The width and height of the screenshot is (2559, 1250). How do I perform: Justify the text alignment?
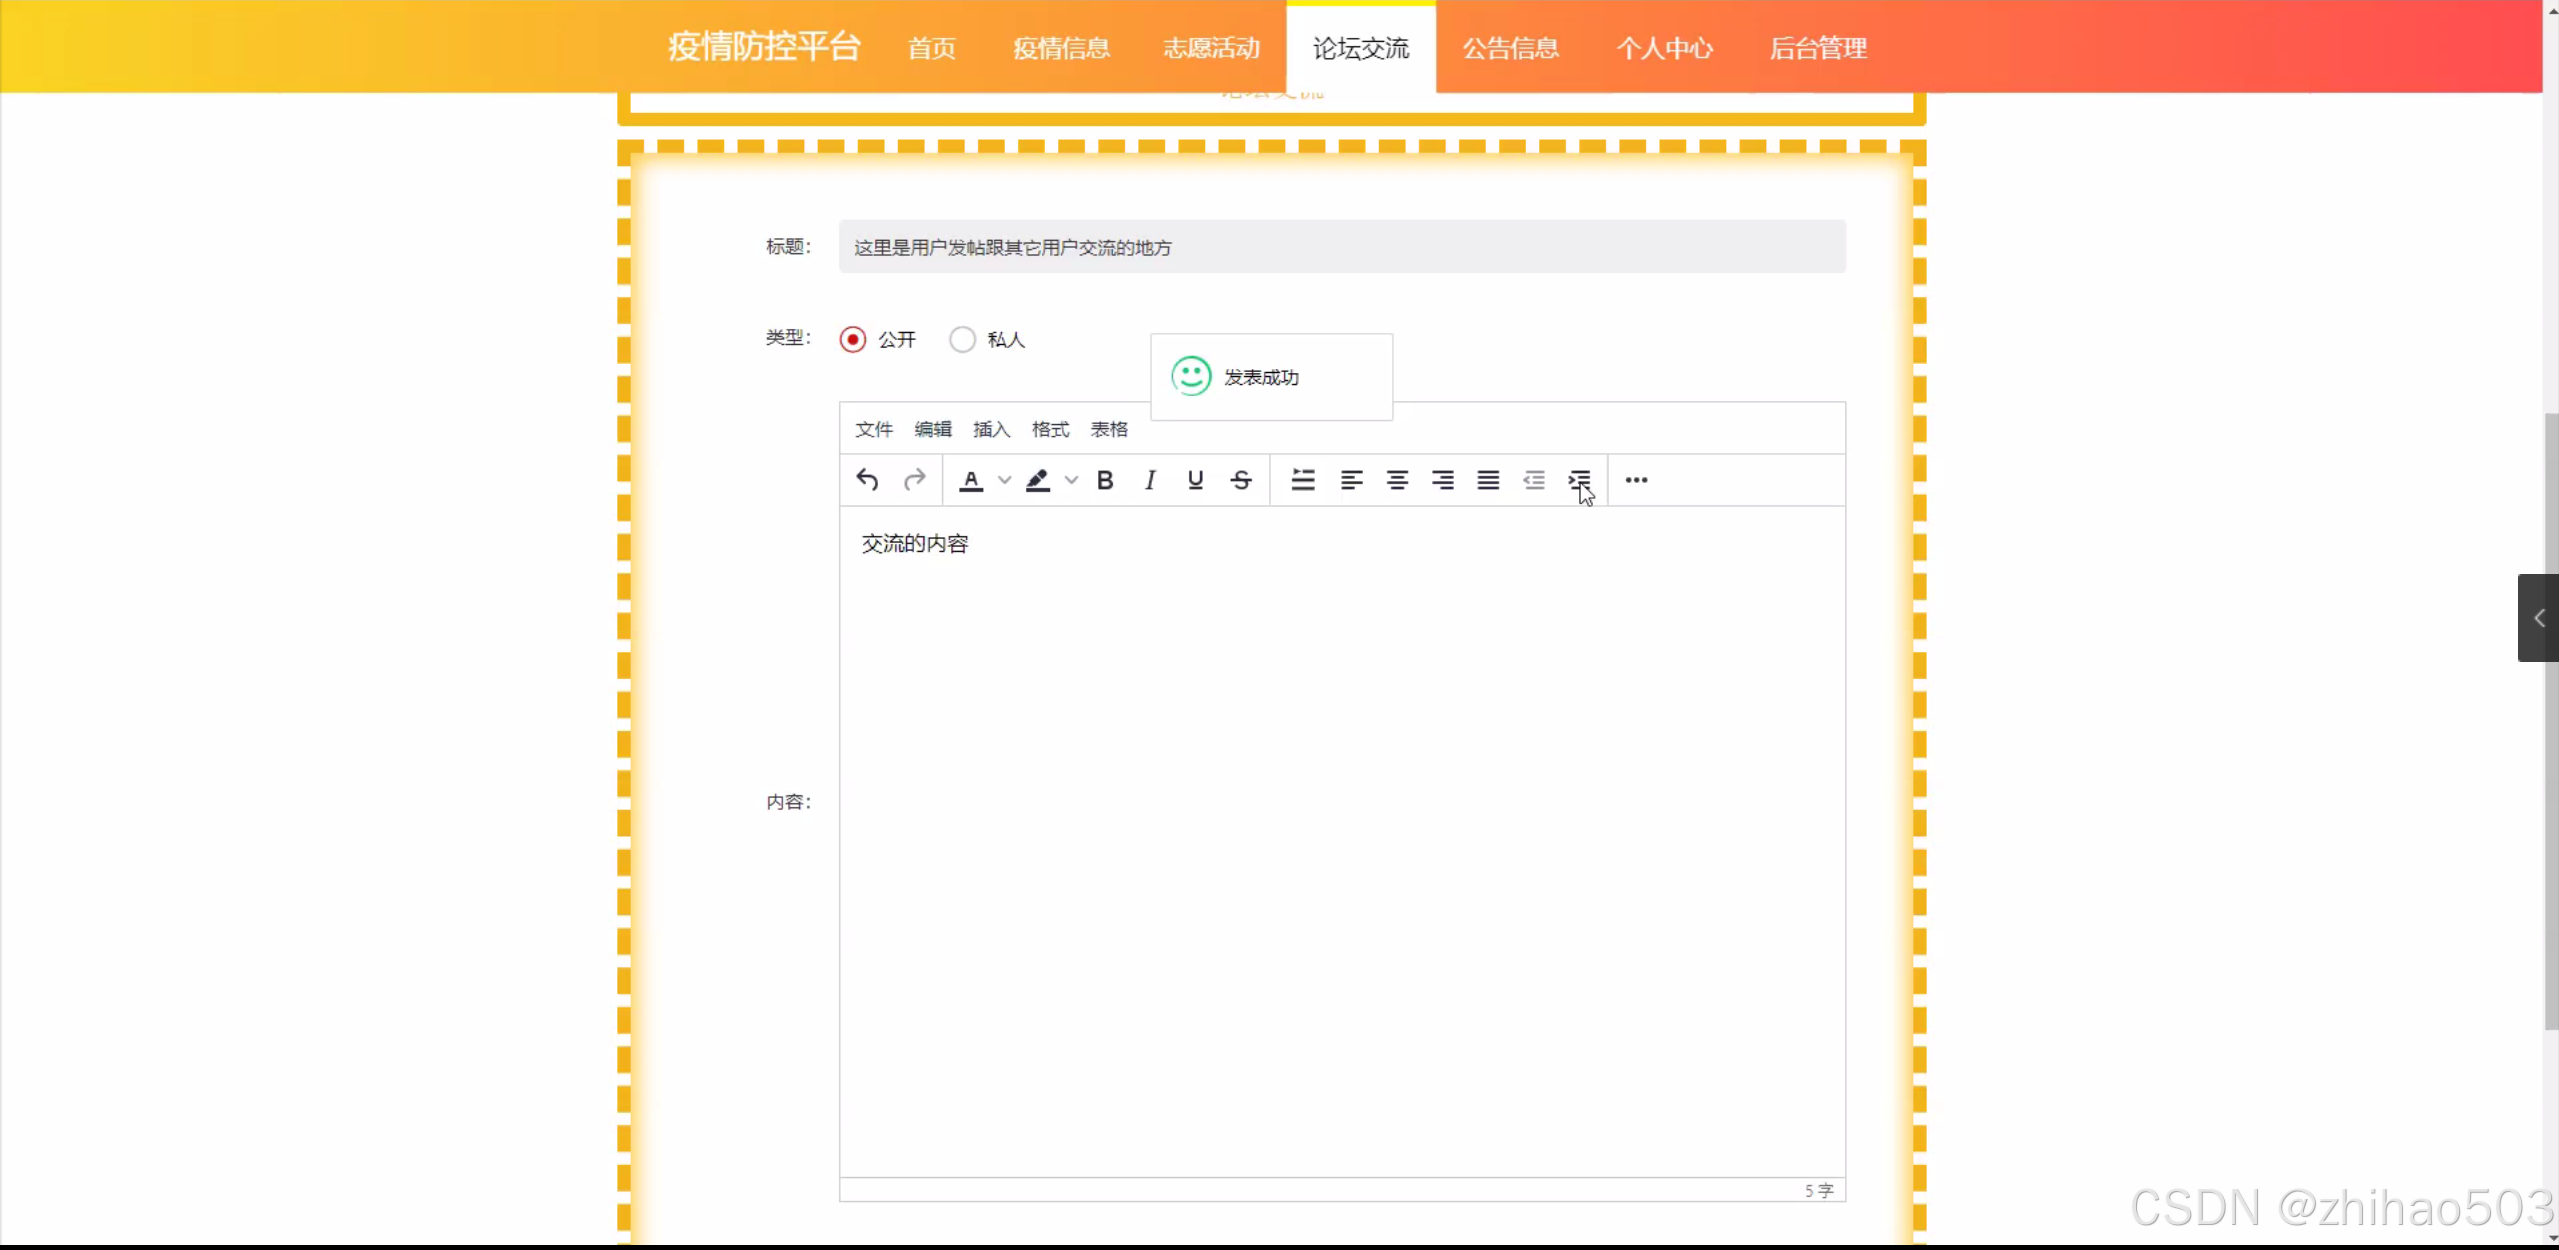(x=1488, y=480)
